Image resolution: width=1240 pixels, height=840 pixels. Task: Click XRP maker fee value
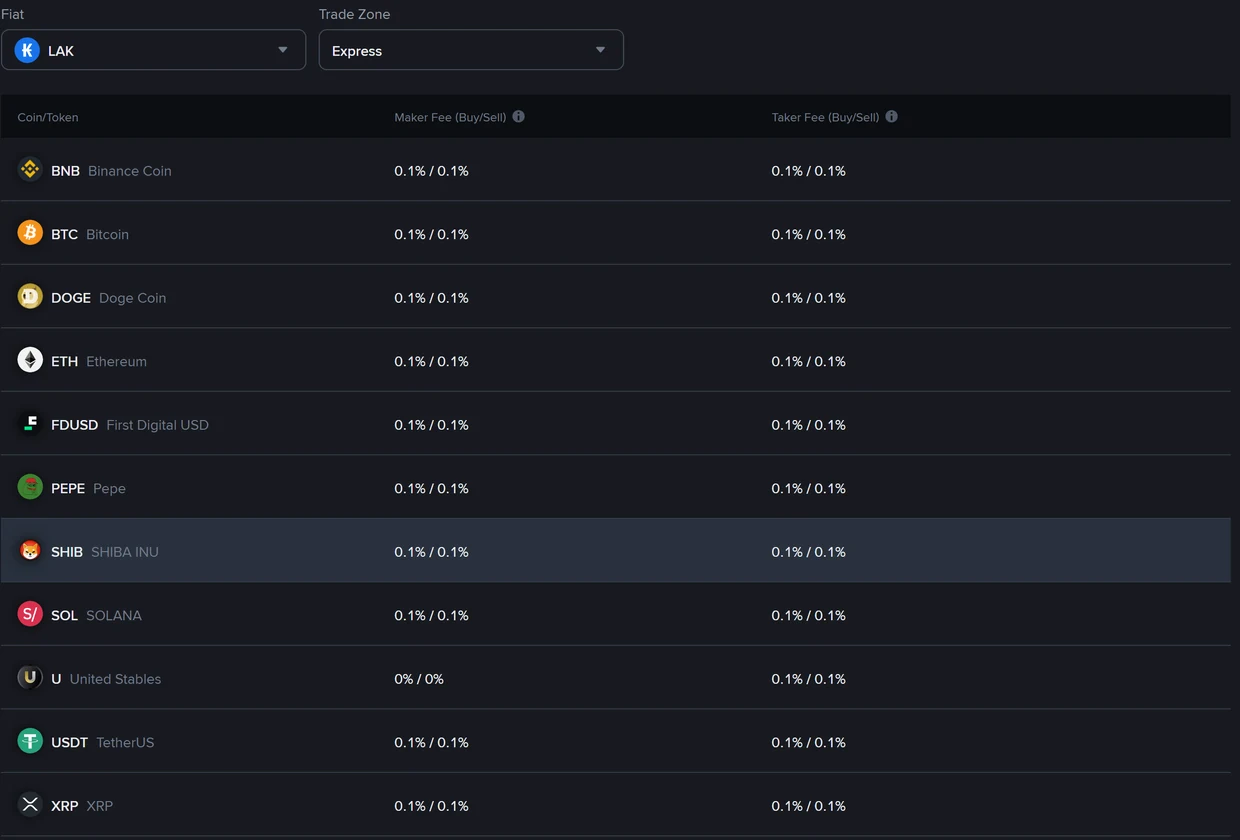tap(431, 806)
